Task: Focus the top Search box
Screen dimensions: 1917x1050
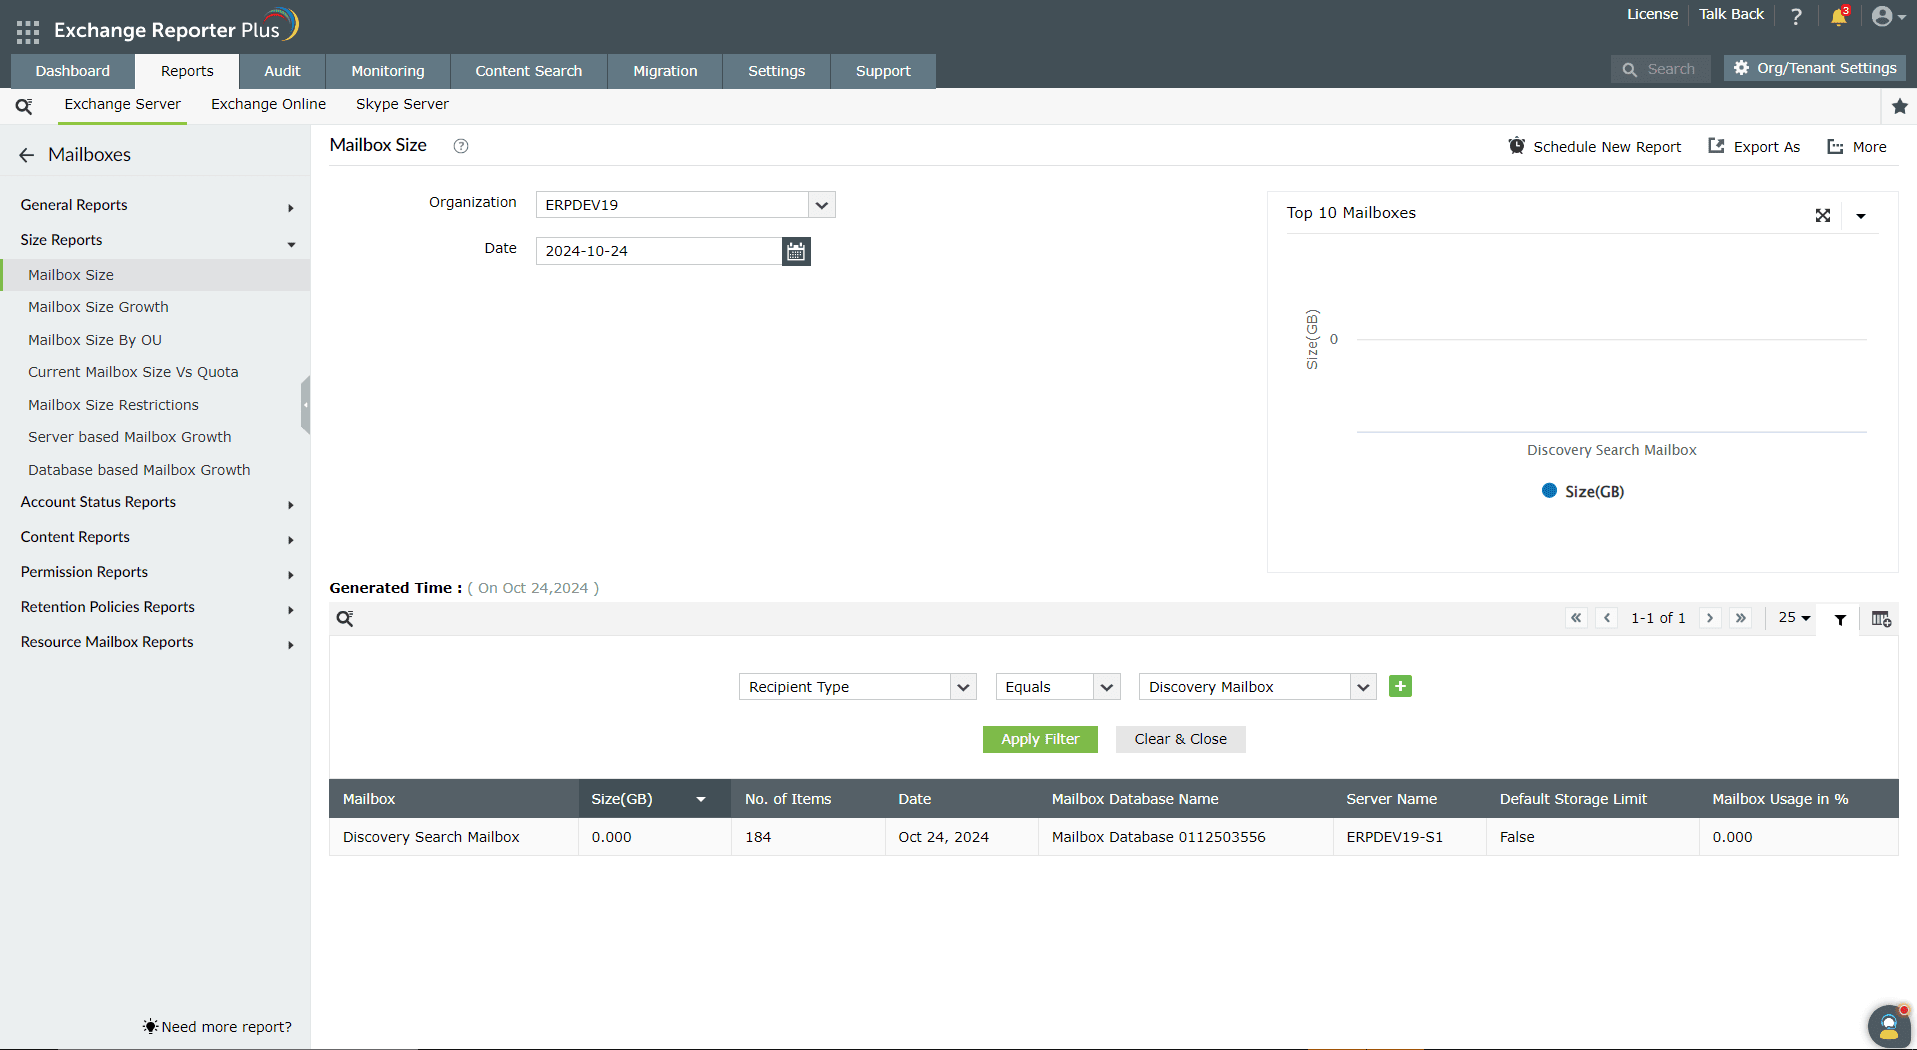Action: 1661,69
